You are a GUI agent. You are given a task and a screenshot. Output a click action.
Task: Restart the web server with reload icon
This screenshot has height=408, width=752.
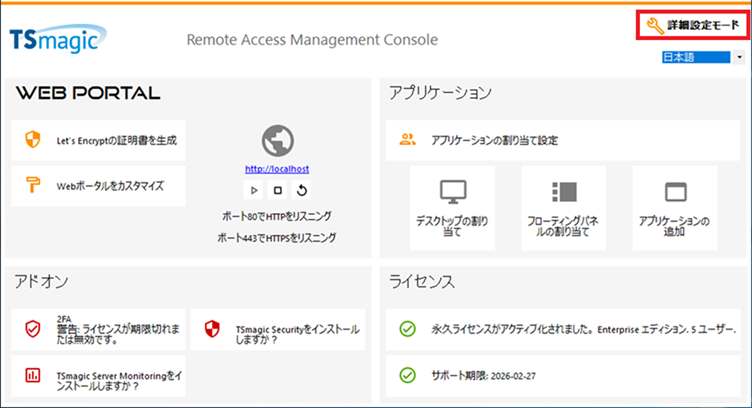[301, 190]
